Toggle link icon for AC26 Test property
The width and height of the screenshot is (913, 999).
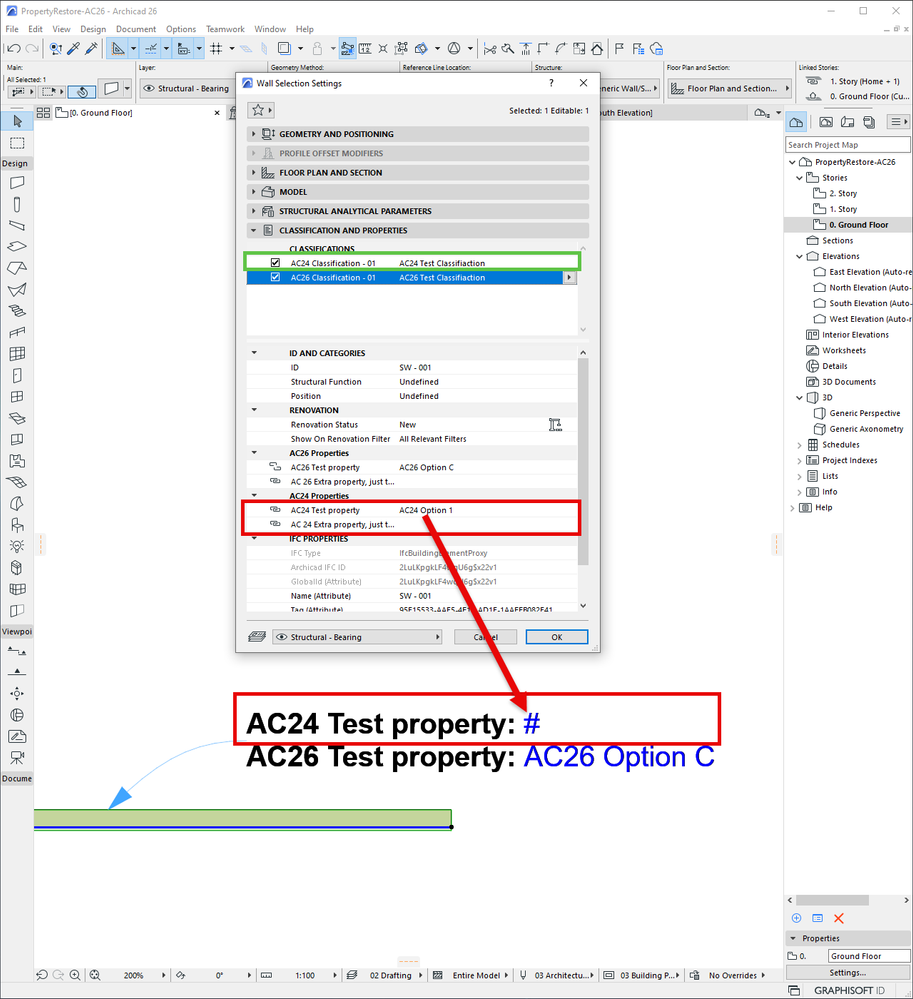click(x=275, y=467)
